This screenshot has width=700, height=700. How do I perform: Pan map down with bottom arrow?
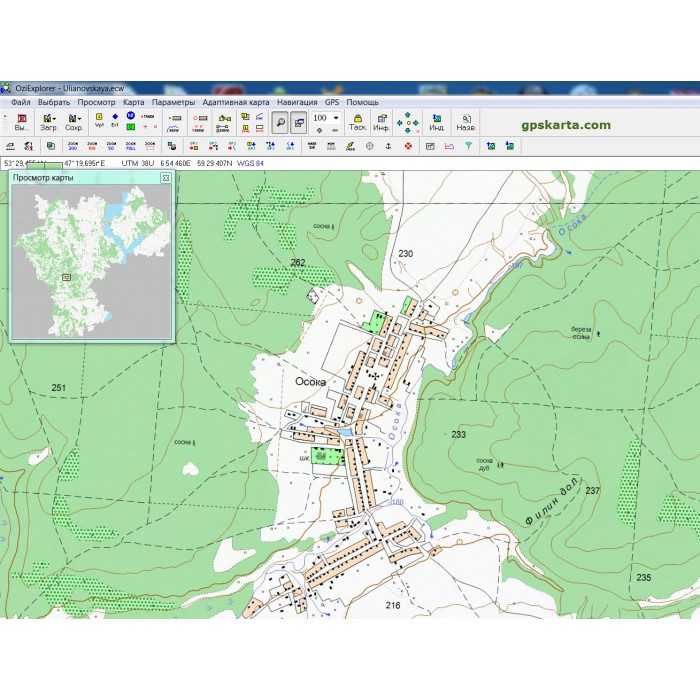coord(408,130)
